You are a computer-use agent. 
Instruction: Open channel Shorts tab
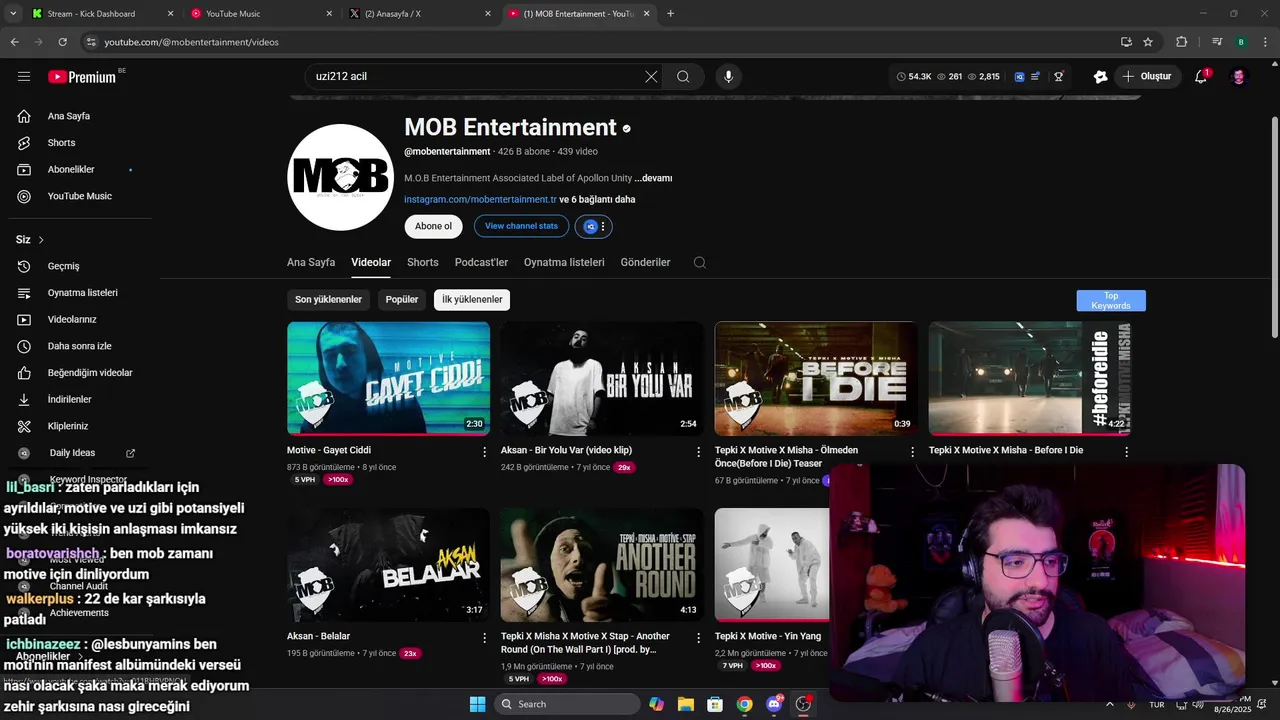423,263
